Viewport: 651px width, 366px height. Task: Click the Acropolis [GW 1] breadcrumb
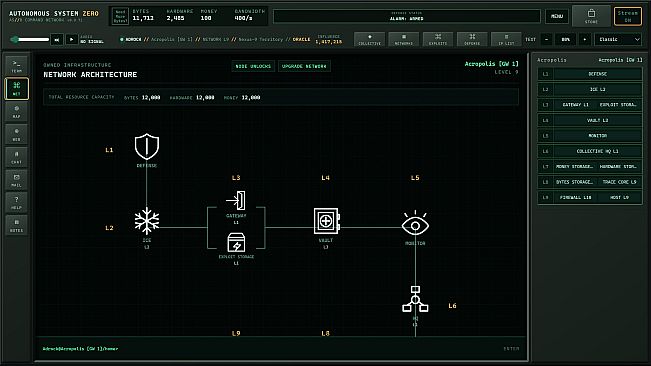172,39
